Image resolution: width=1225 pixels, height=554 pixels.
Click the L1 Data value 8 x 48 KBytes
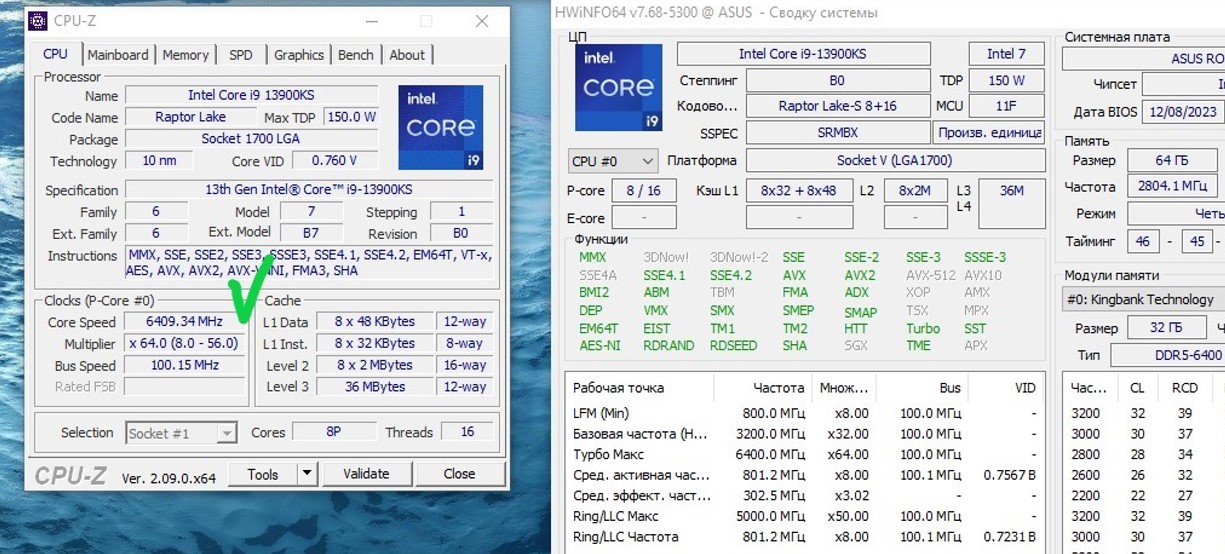(x=375, y=322)
